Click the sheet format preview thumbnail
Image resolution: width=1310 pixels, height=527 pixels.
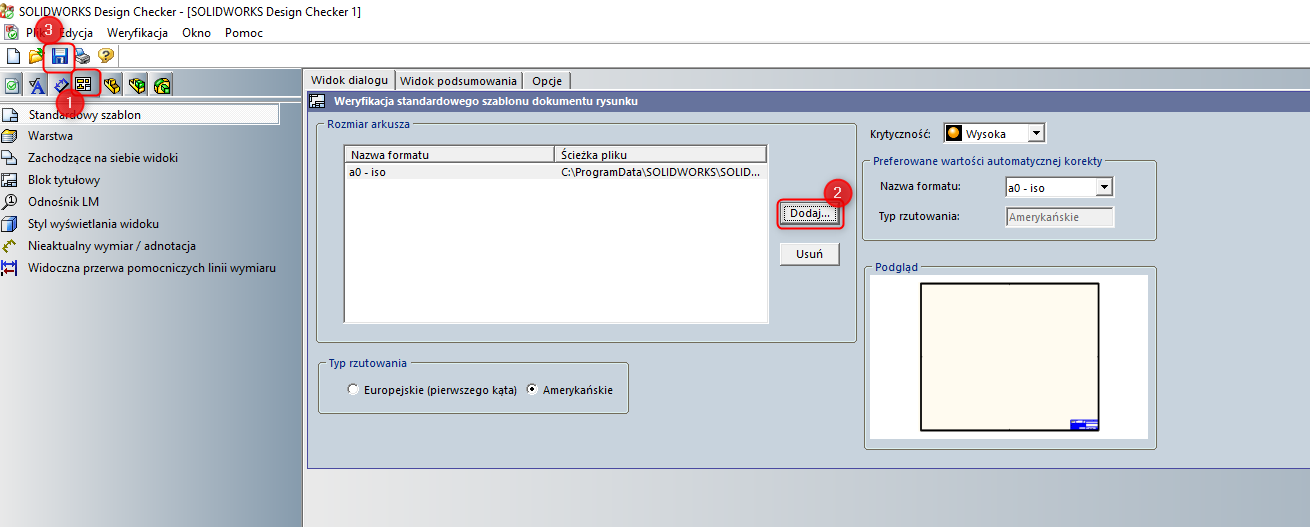[1009, 356]
